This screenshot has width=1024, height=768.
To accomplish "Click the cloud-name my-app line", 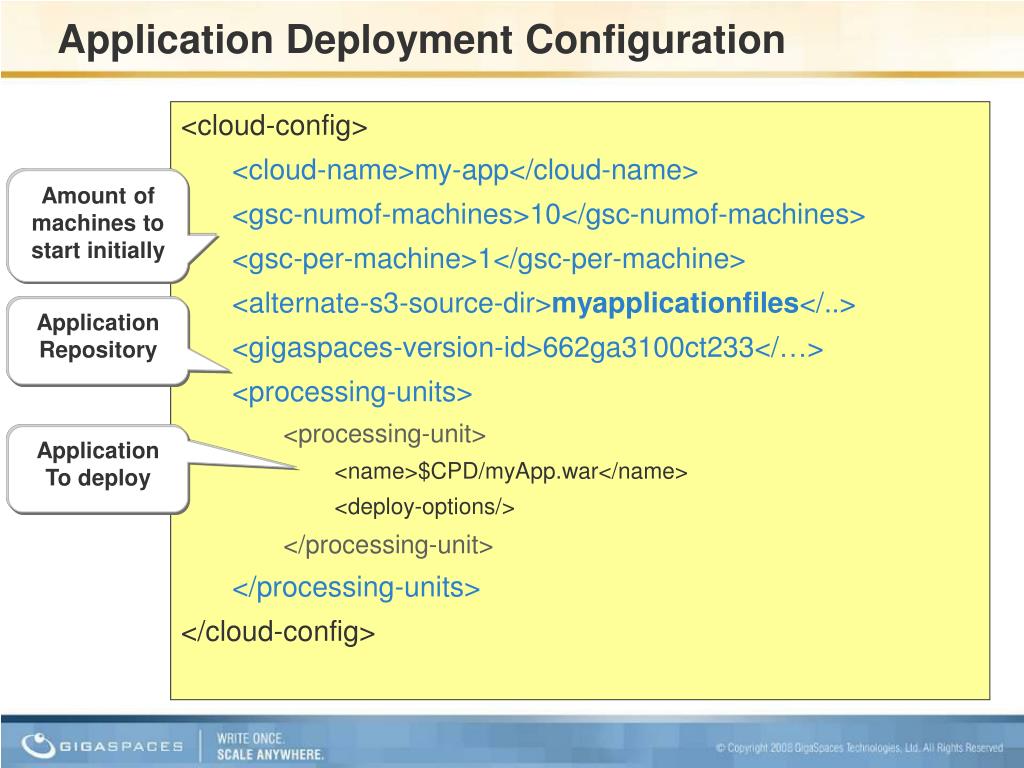I will click(465, 171).
